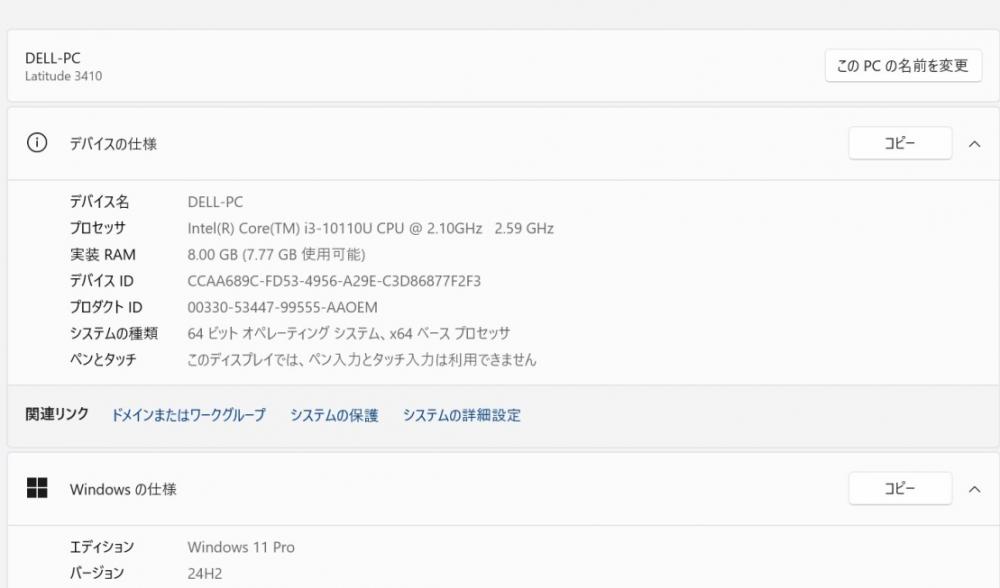Viewport: 1000px width, 588px height.
Task: Click the Latitude 3410 model text
Action: (x=64, y=76)
